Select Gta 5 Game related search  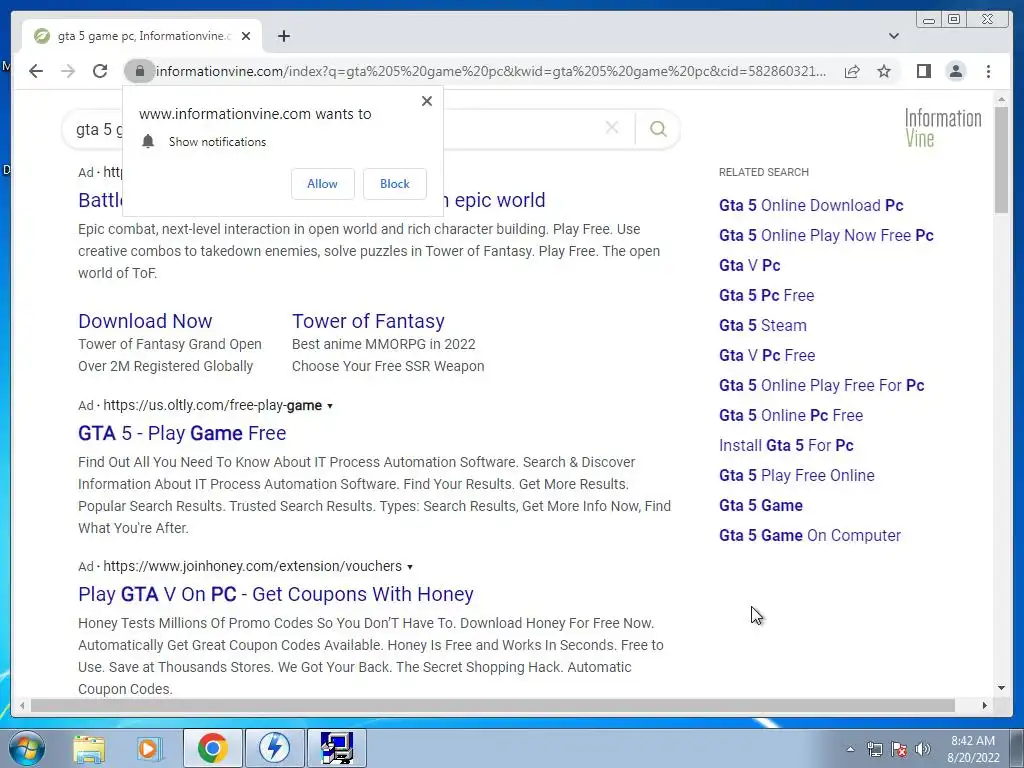pos(761,505)
